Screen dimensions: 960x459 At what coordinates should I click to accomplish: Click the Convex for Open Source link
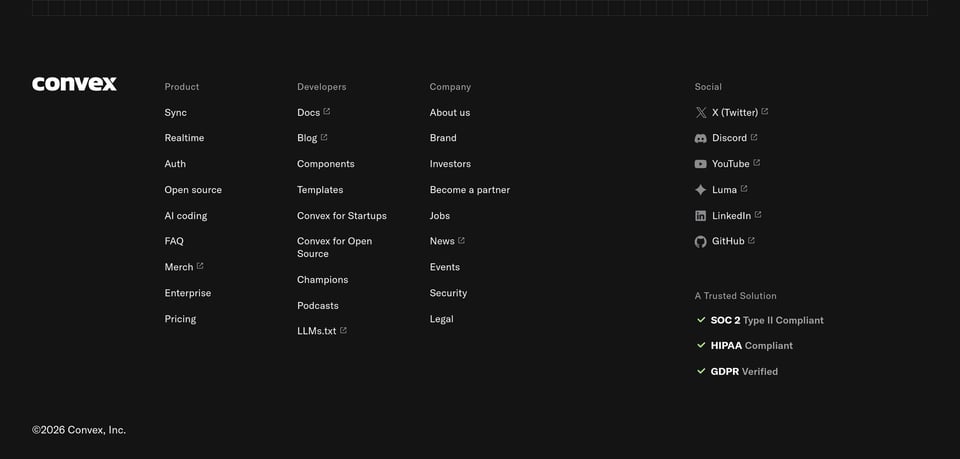coord(334,247)
